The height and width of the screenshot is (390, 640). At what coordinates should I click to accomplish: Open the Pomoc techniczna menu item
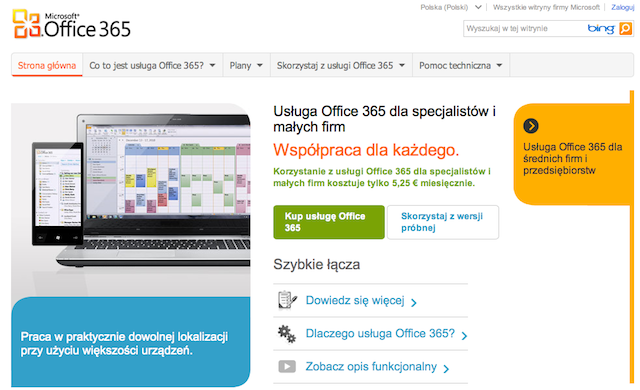461,65
